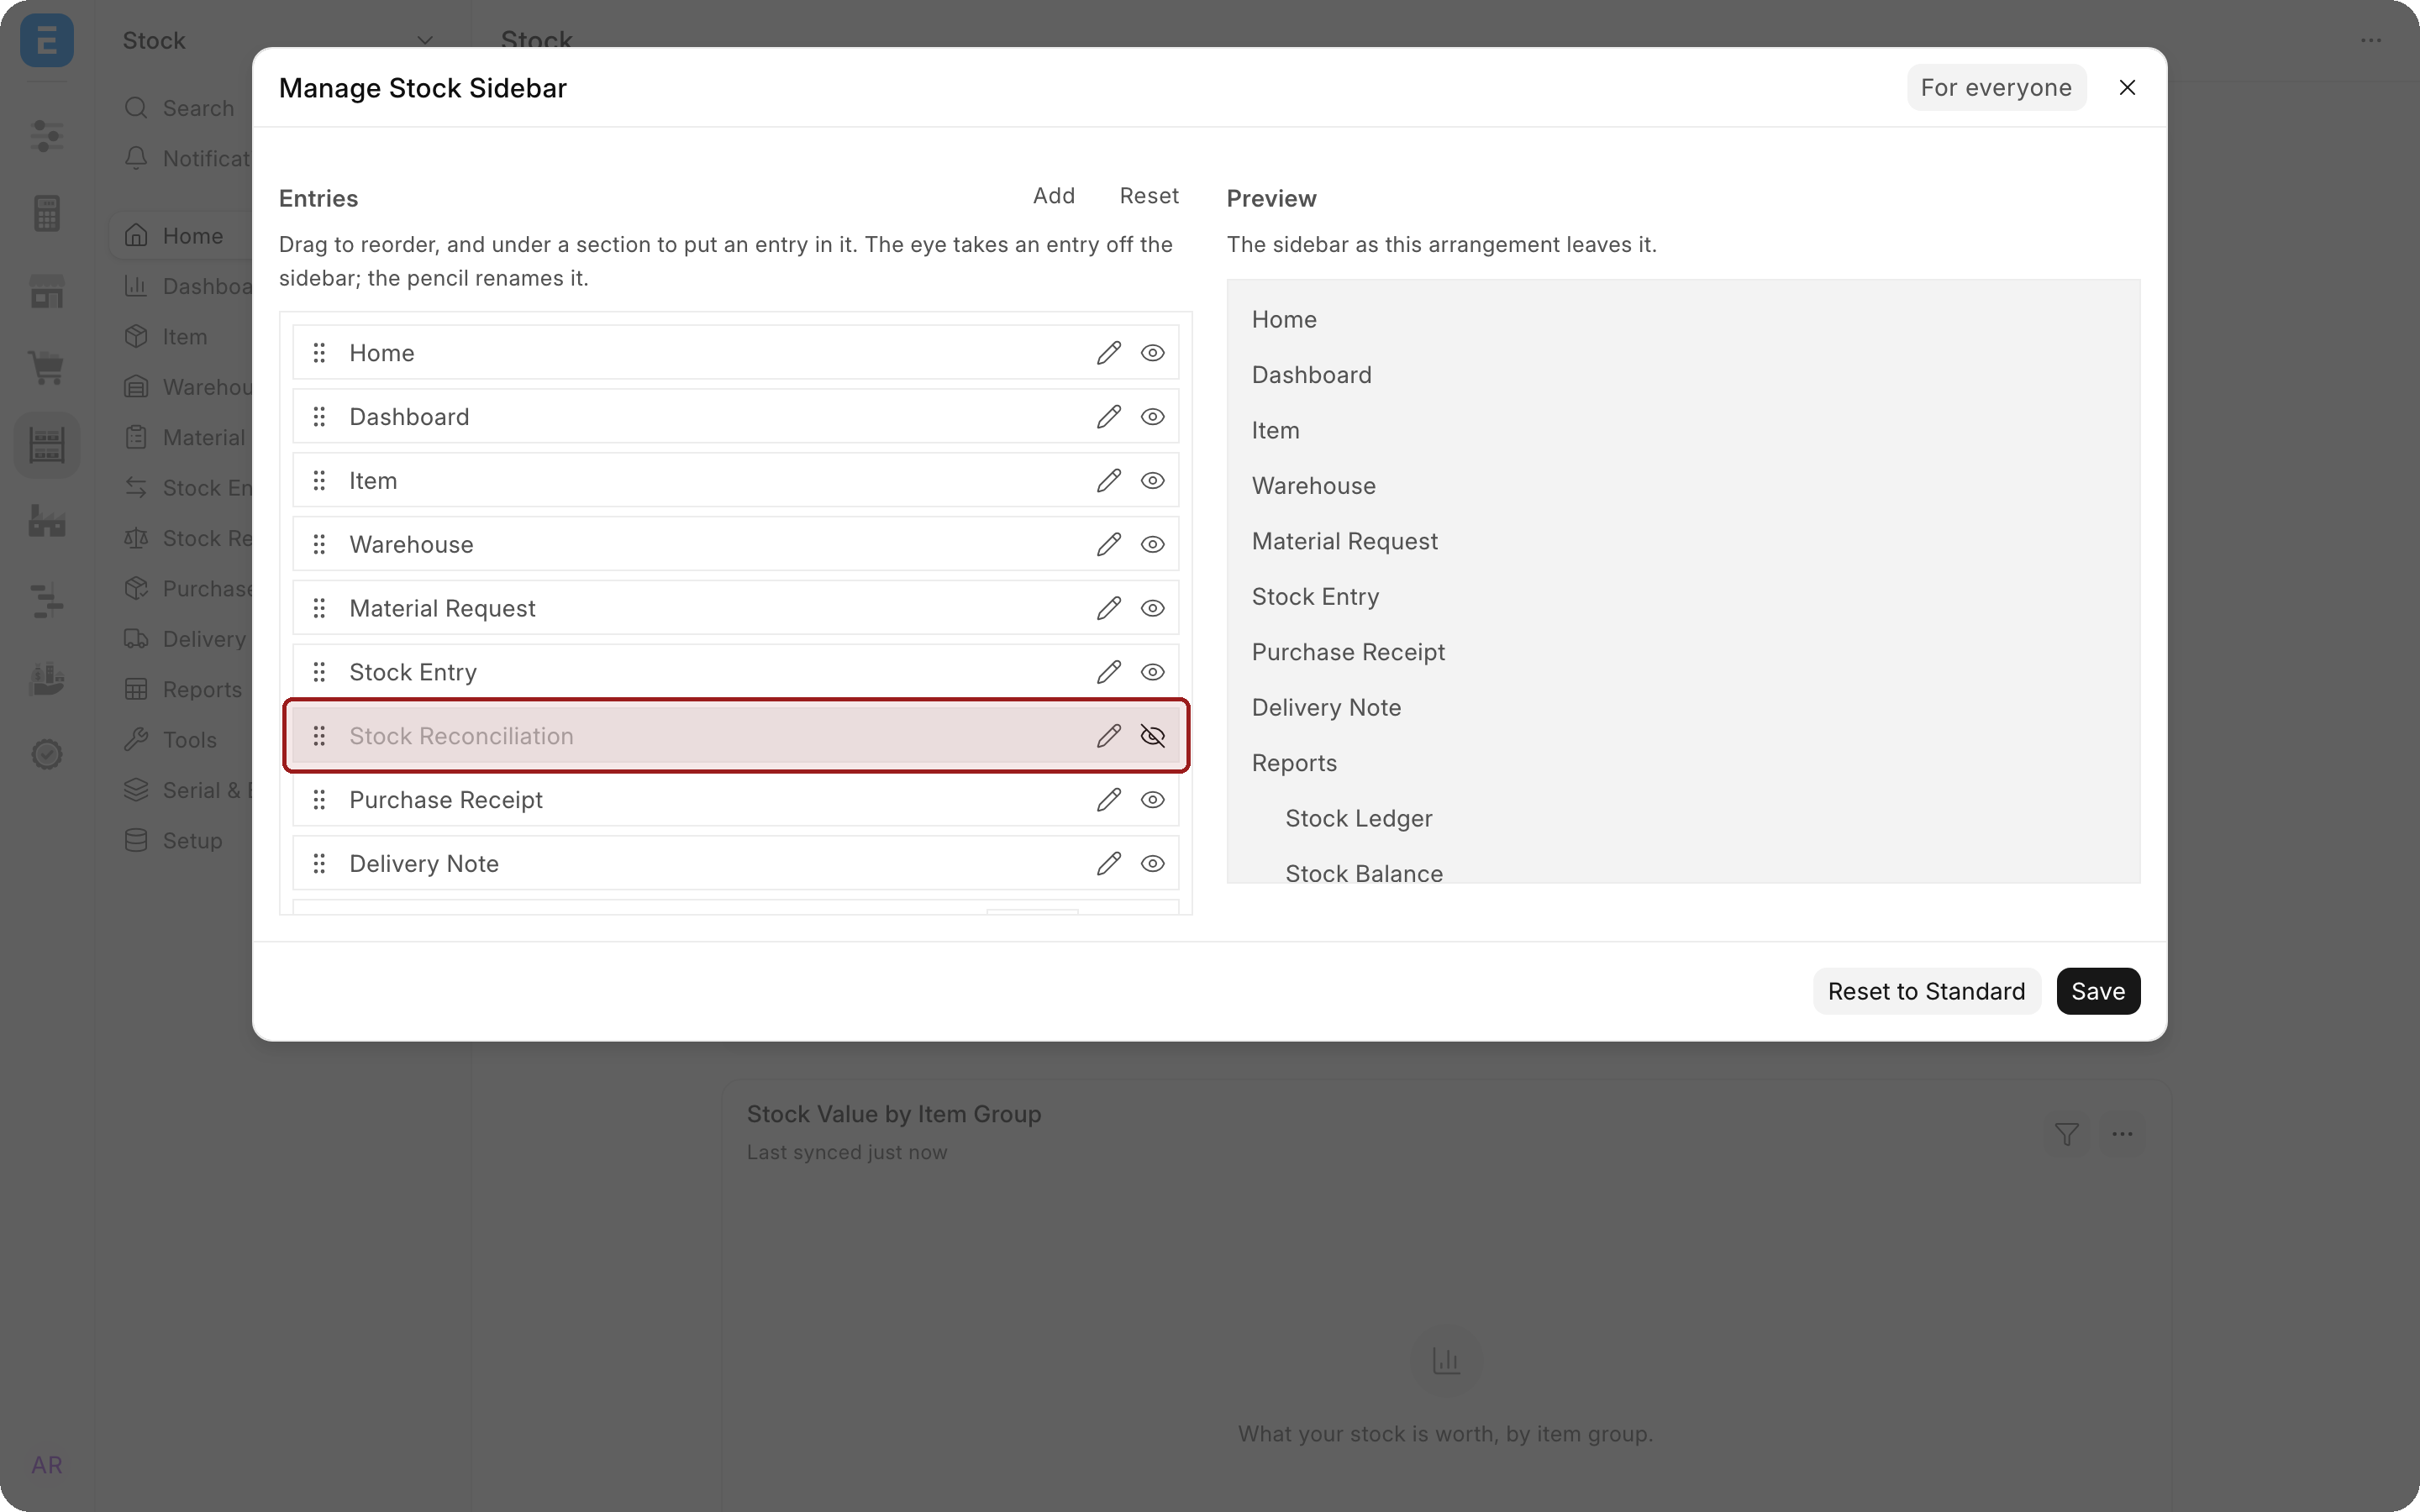
Task: Click the Reset to Standard button
Action: pos(1926,991)
